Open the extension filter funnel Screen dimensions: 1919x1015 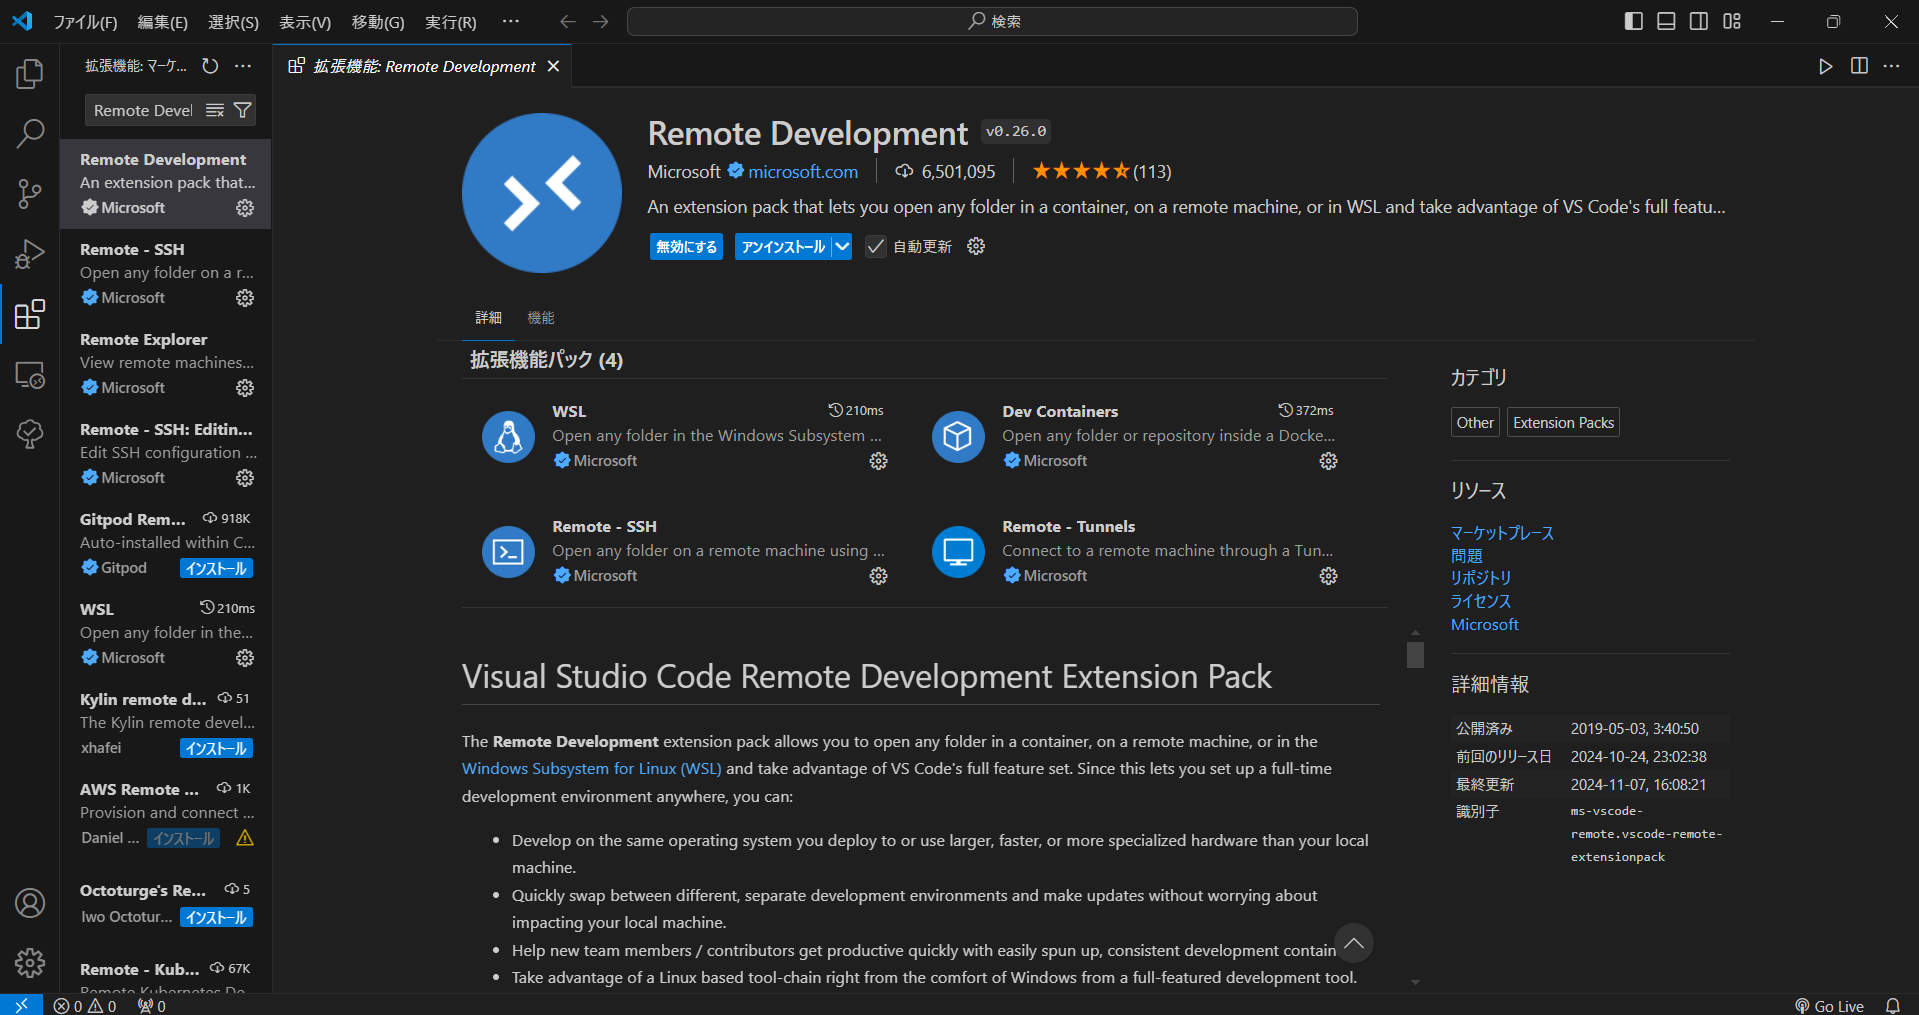[x=242, y=110]
